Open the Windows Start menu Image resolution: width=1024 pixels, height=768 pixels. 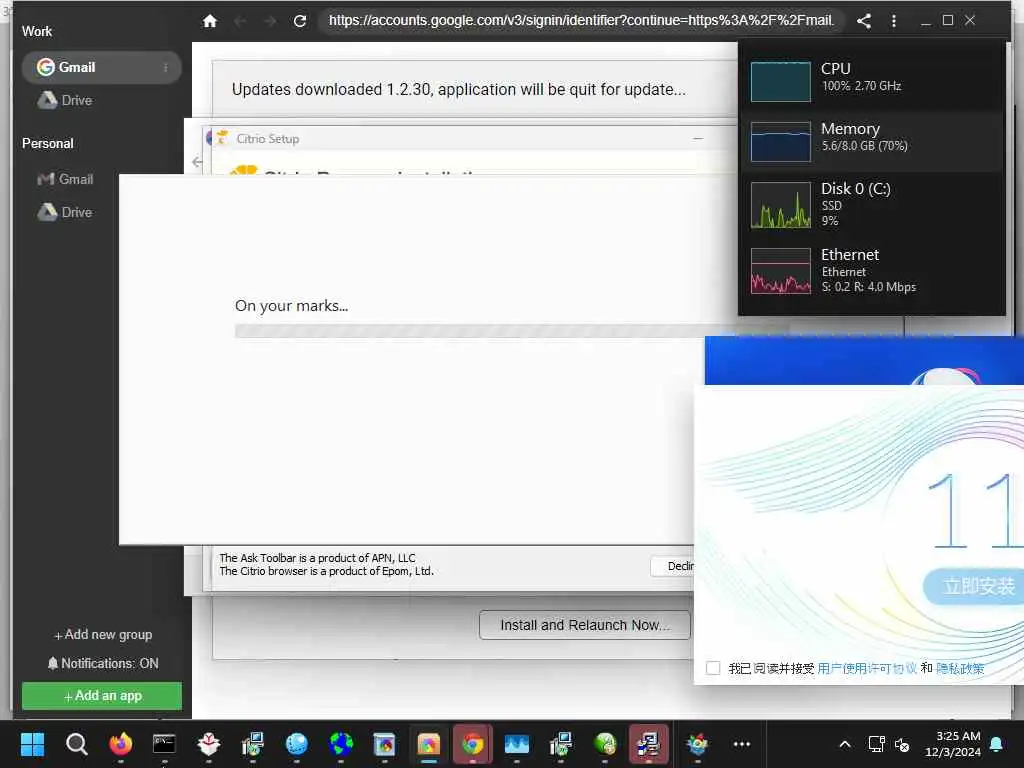pos(32,744)
